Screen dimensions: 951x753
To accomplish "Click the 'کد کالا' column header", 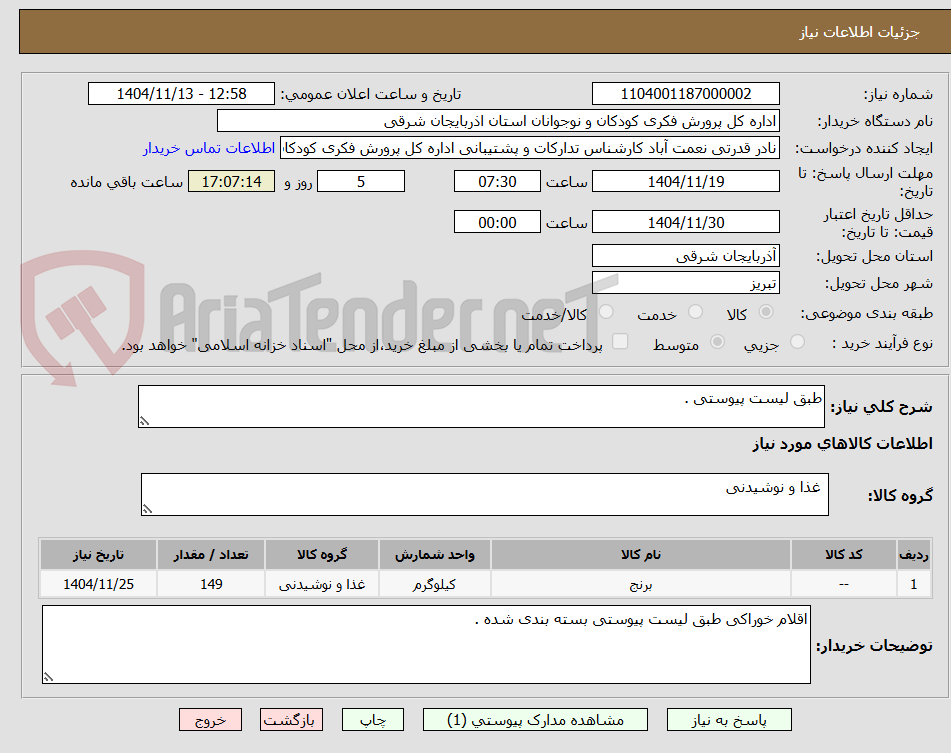I will point(844,555).
